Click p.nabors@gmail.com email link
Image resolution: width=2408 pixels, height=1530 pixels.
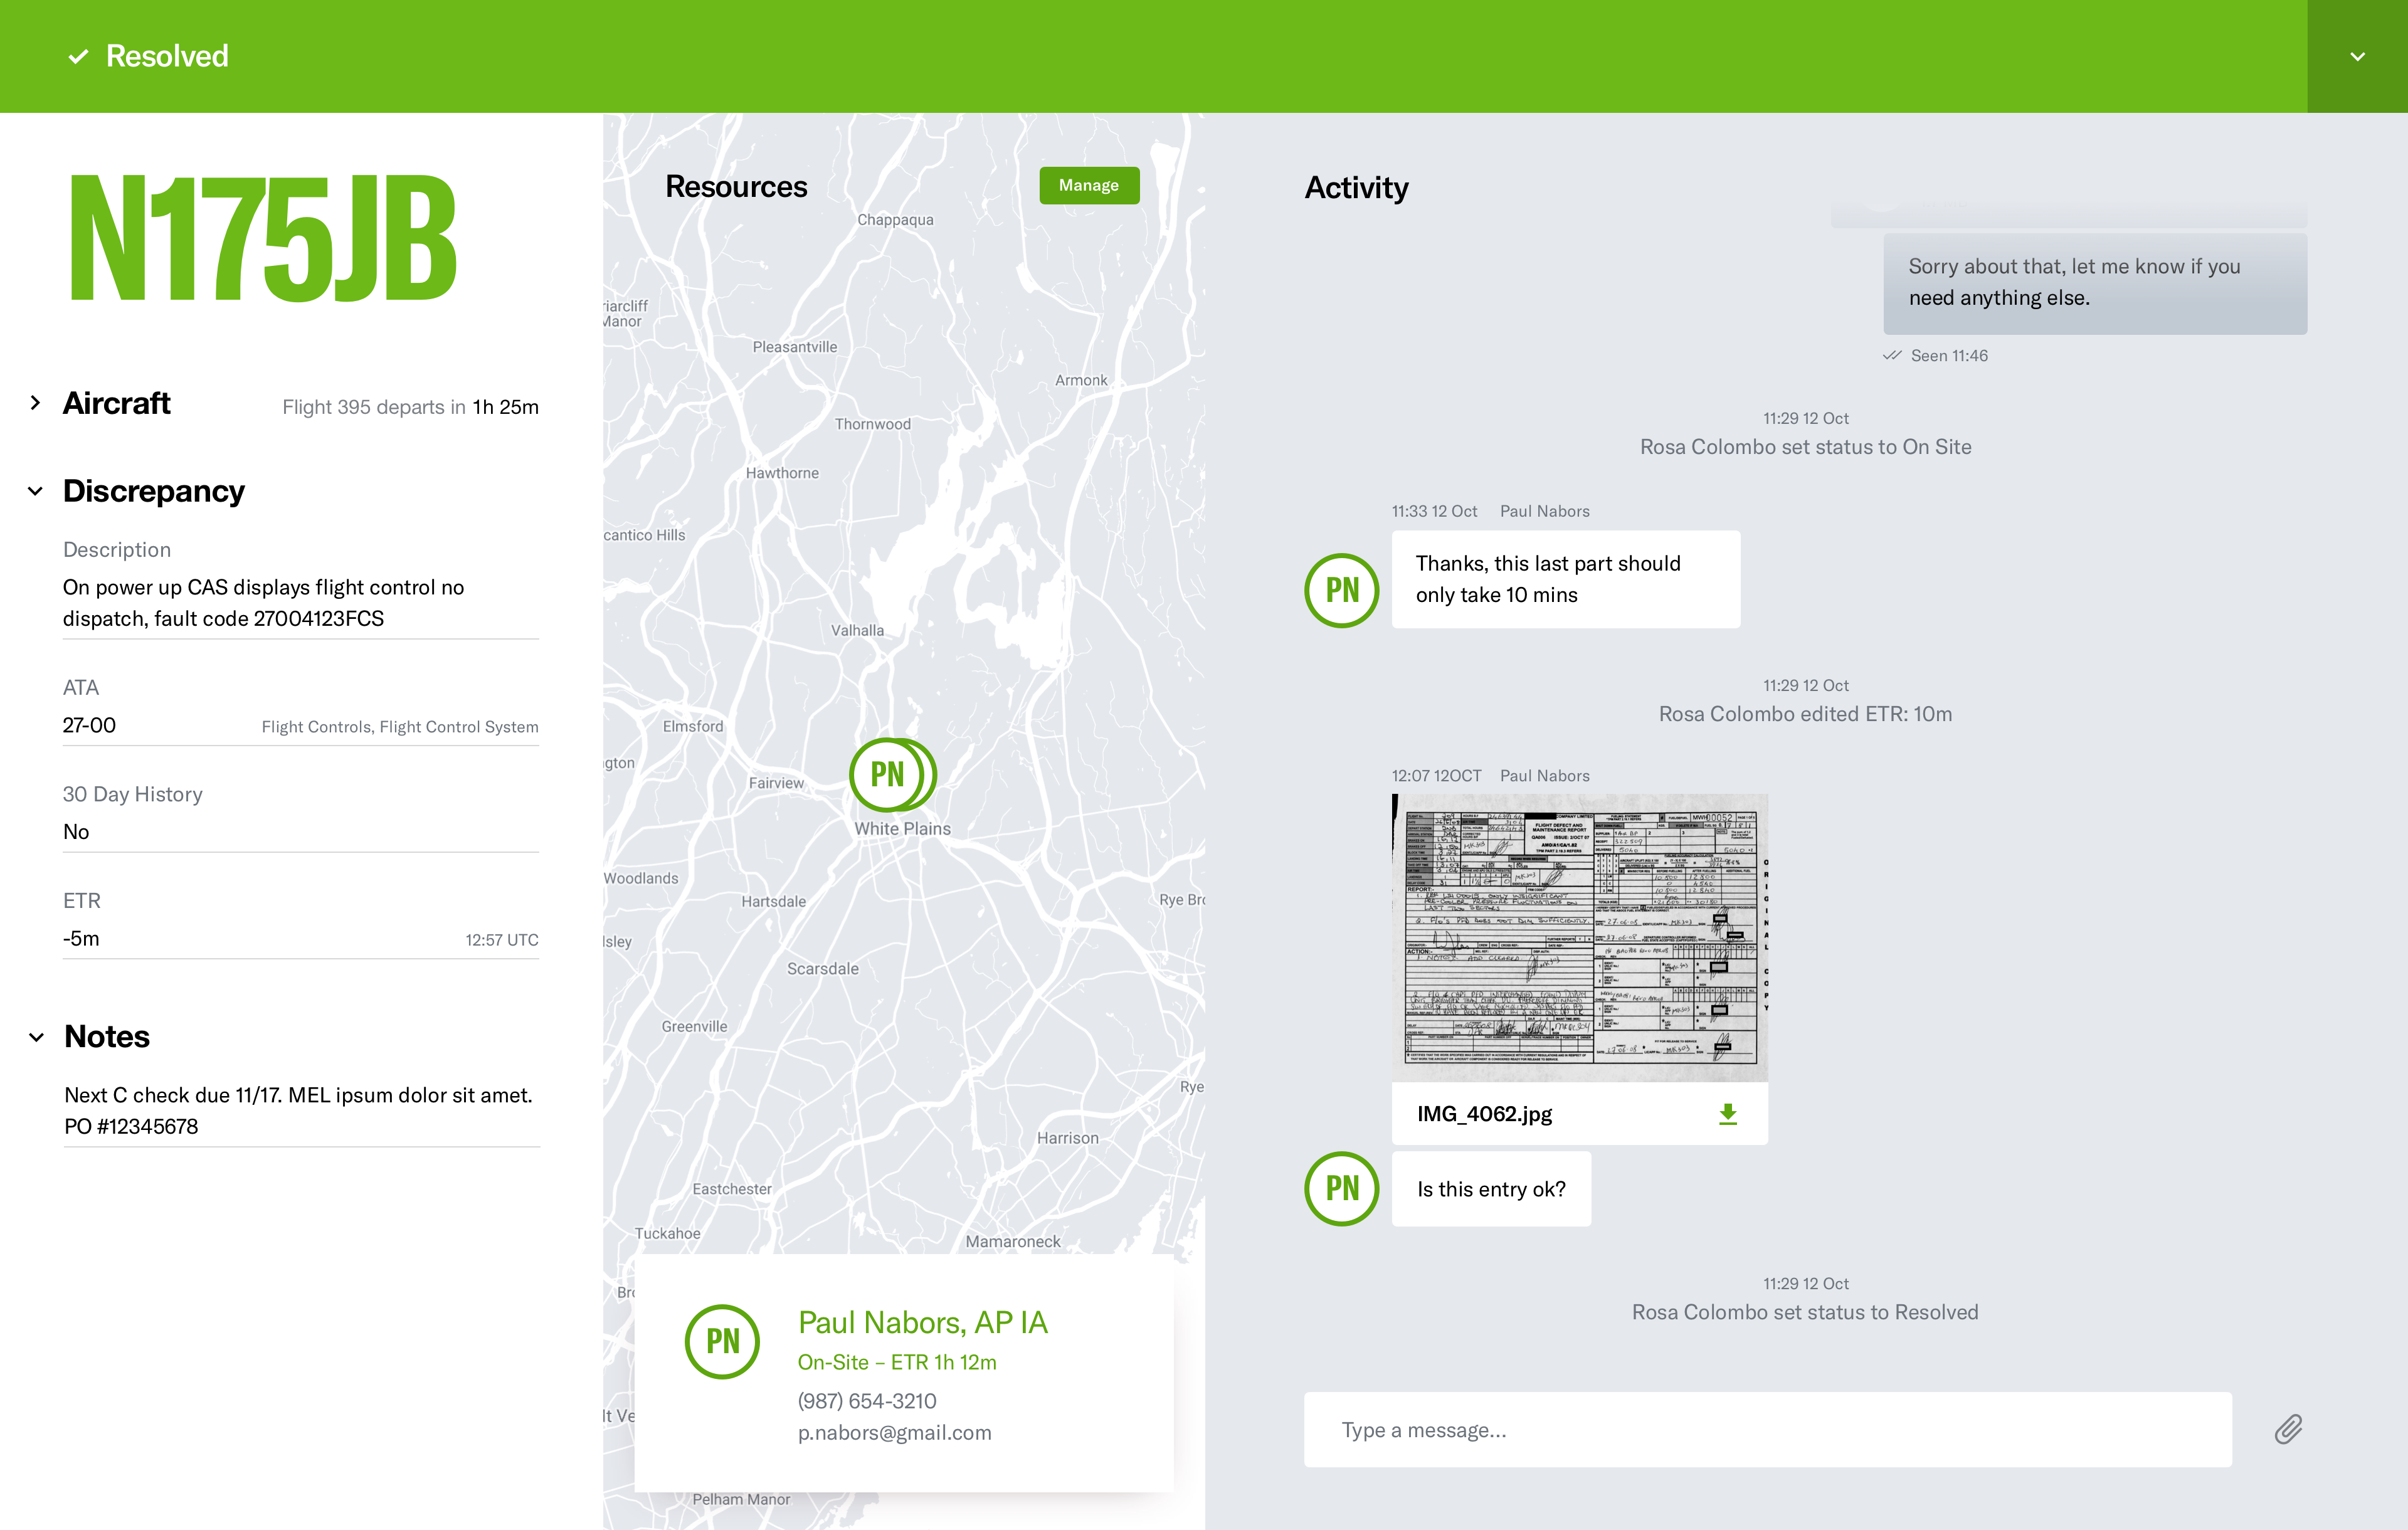tap(894, 1432)
